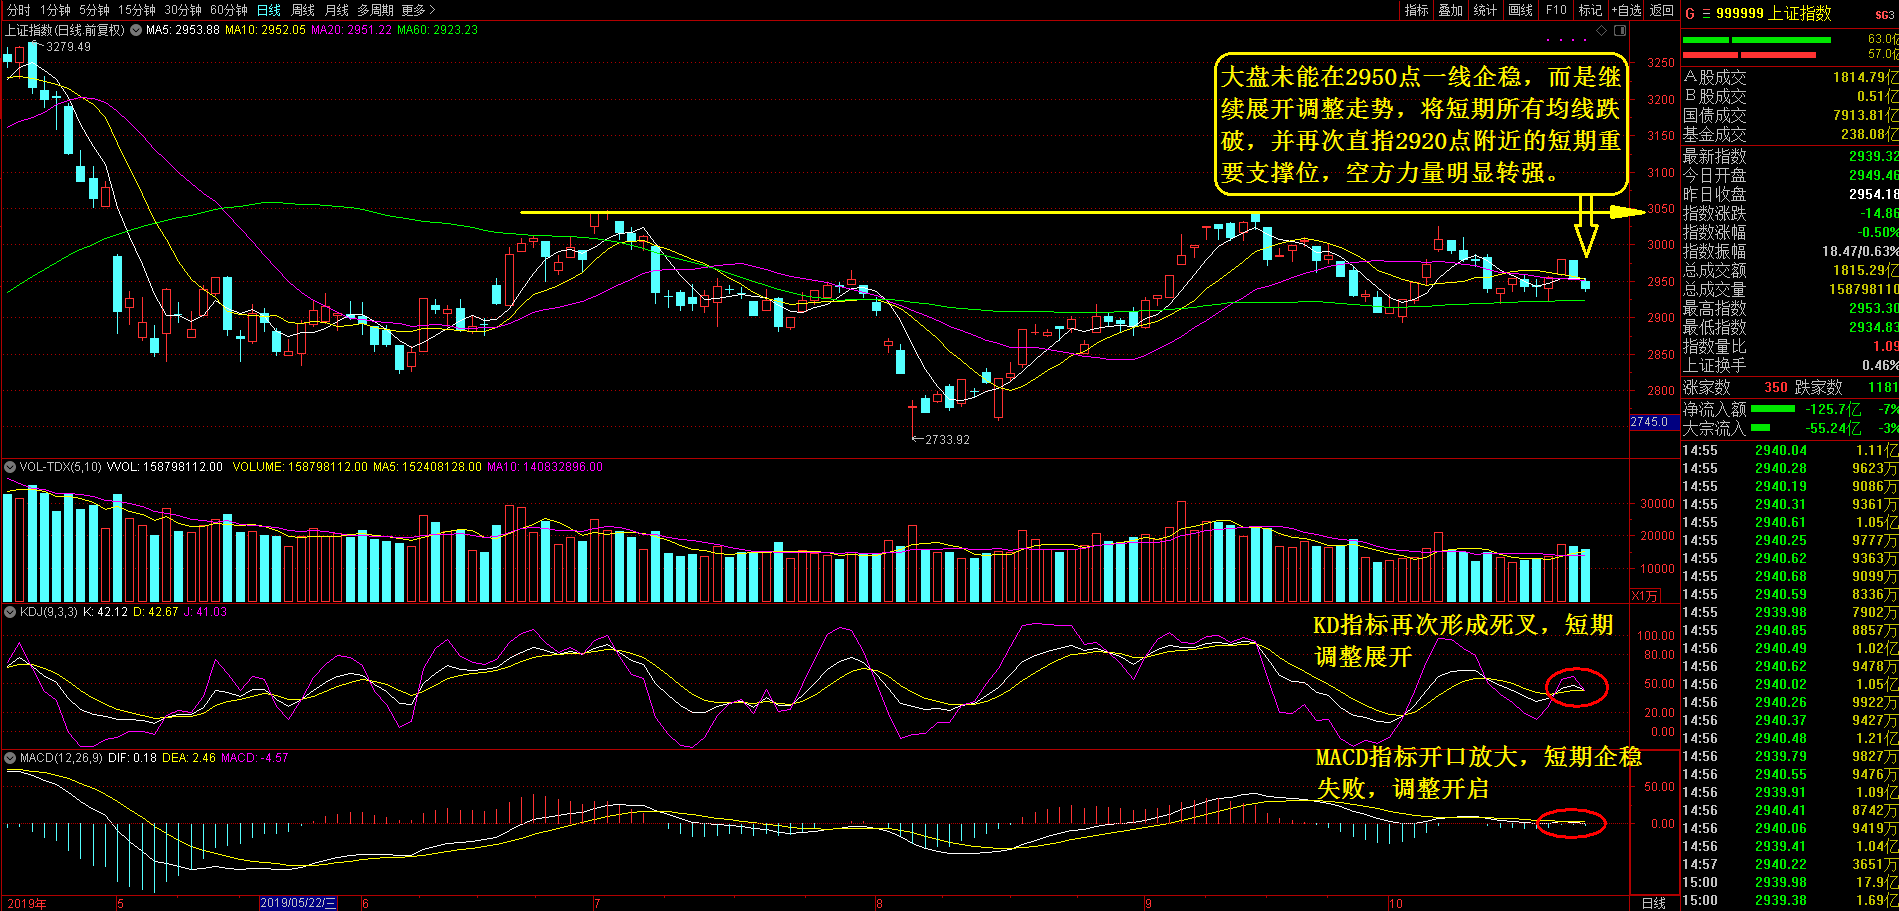Click the 指数涨跌 row
This screenshot has height=911, width=1899.
[1790, 213]
